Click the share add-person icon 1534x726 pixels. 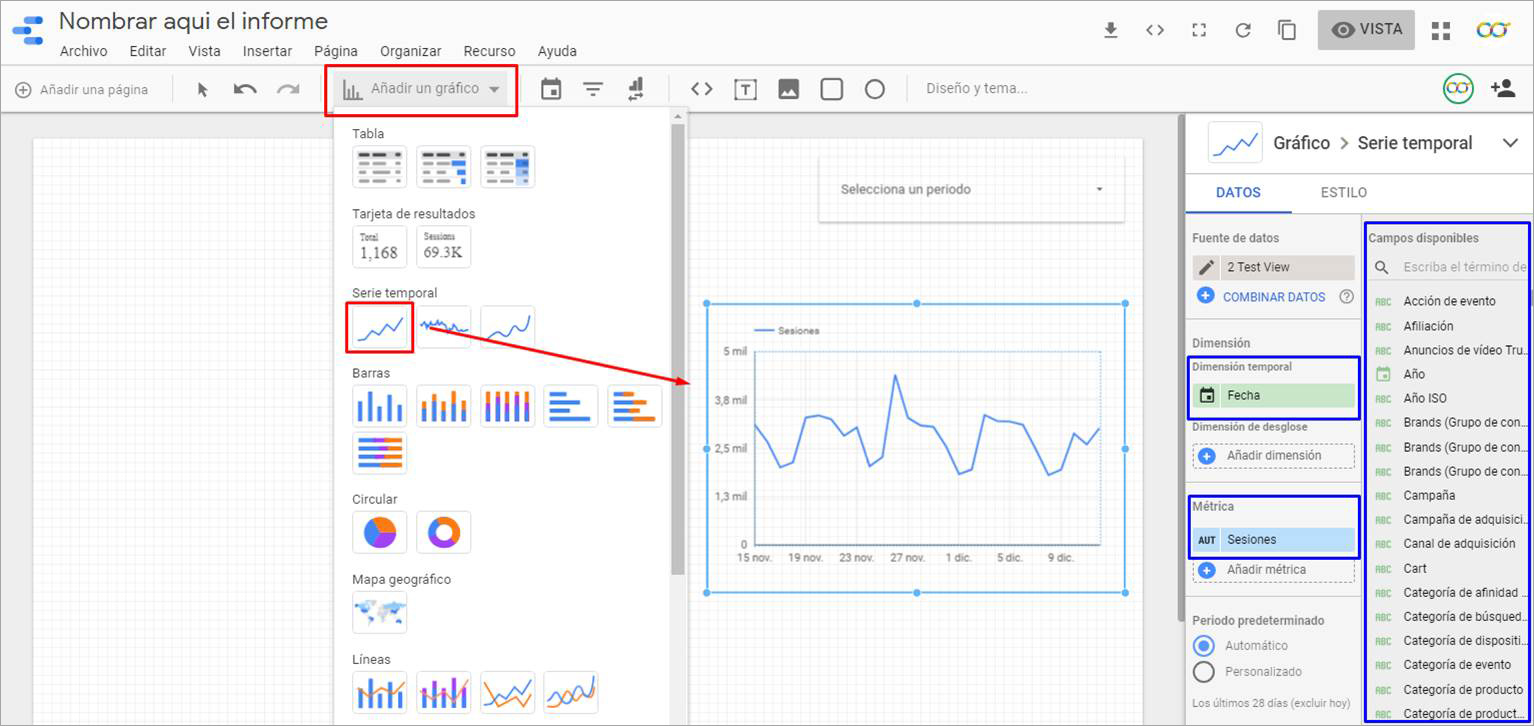(1502, 88)
